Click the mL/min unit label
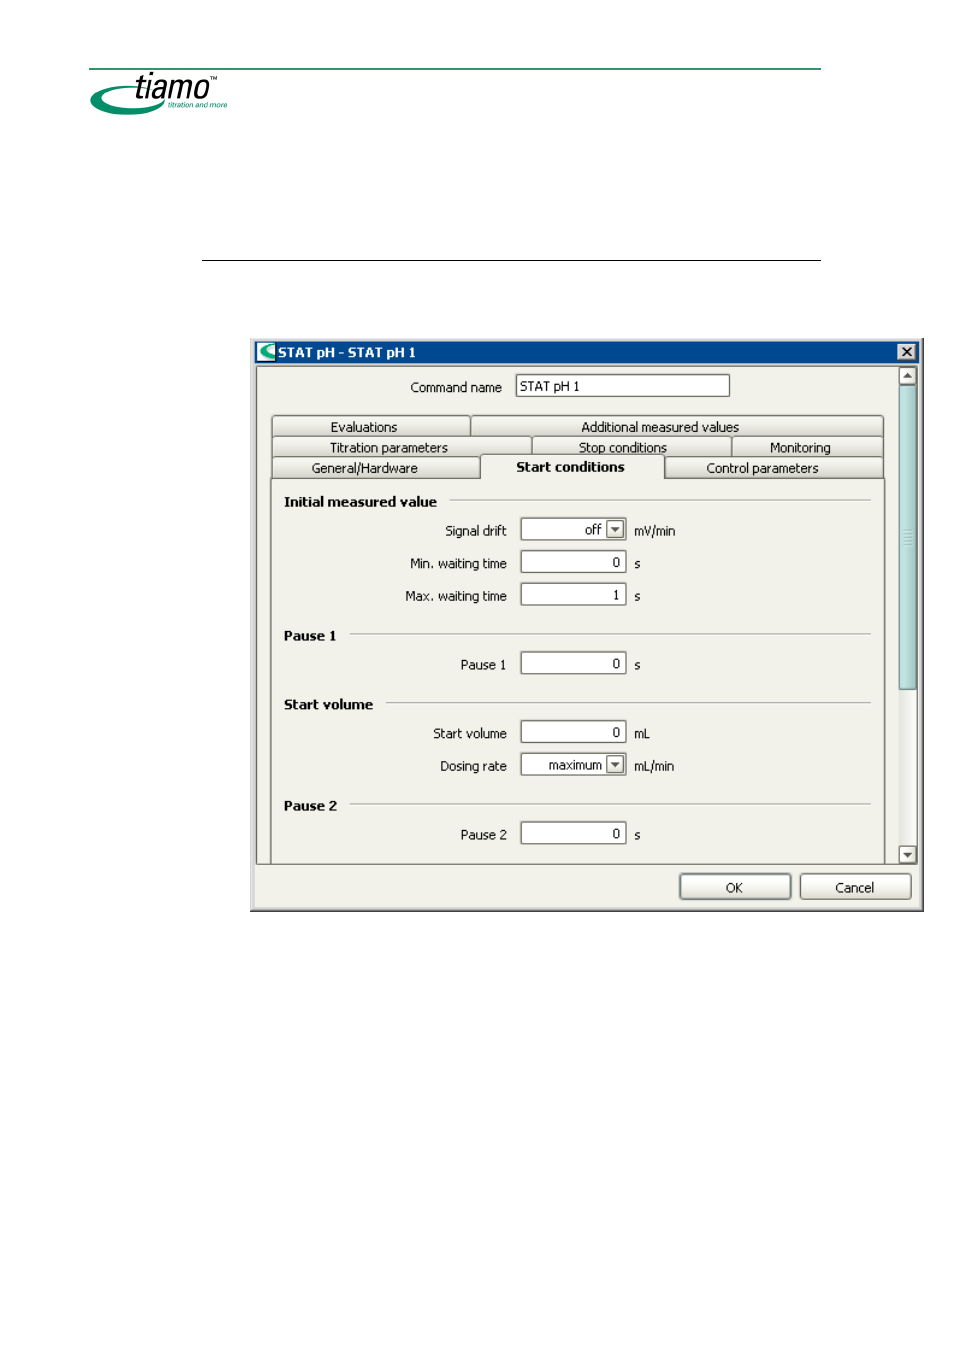The width and height of the screenshot is (954, 1350). [x=654, y=766]
